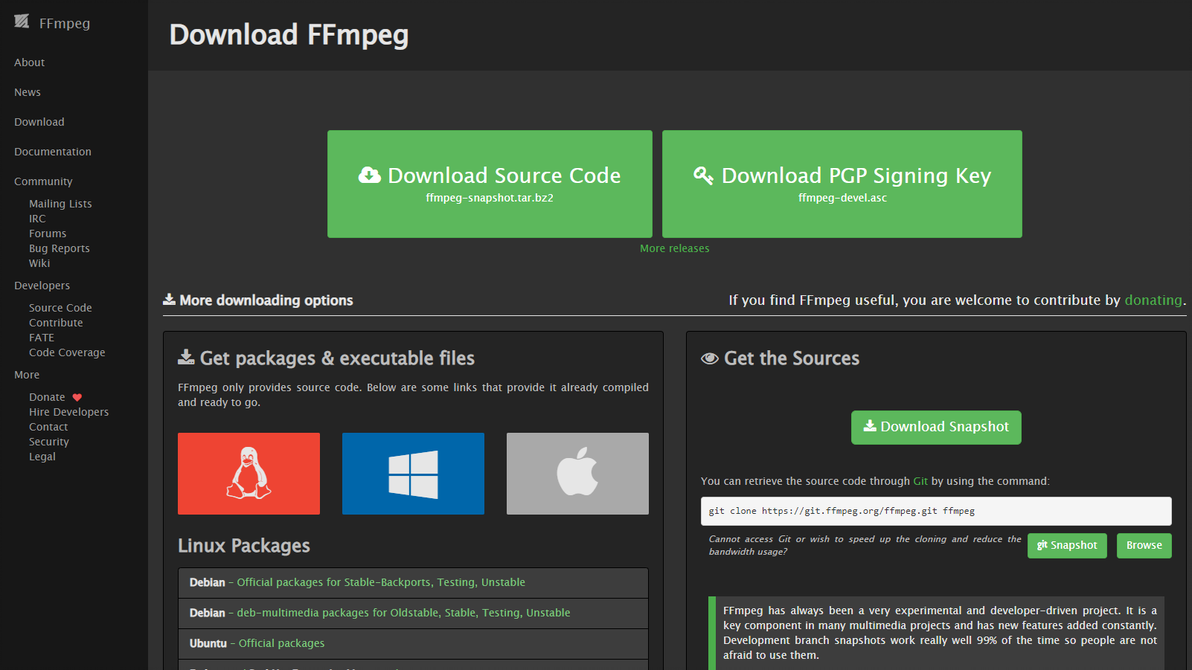
Task: Click cloud icon on Download Source Code
Action: (x=369, y=175)
